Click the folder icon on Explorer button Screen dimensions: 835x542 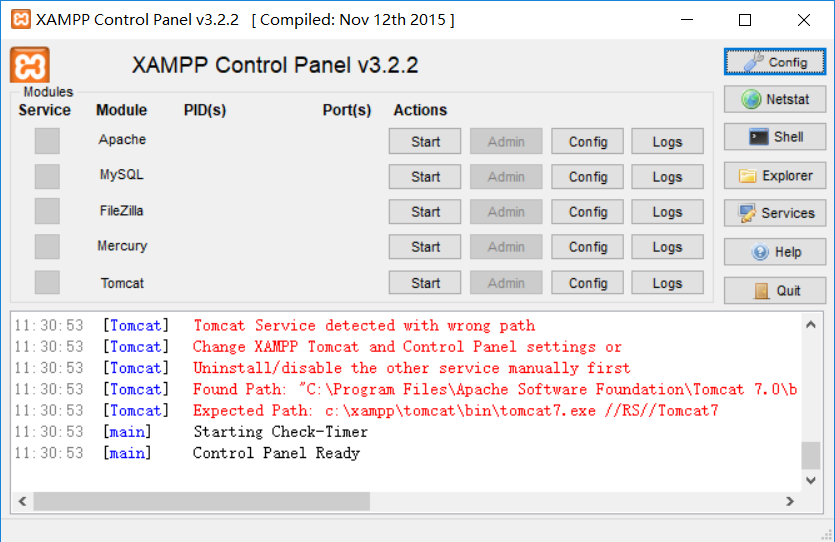point(748,176)
